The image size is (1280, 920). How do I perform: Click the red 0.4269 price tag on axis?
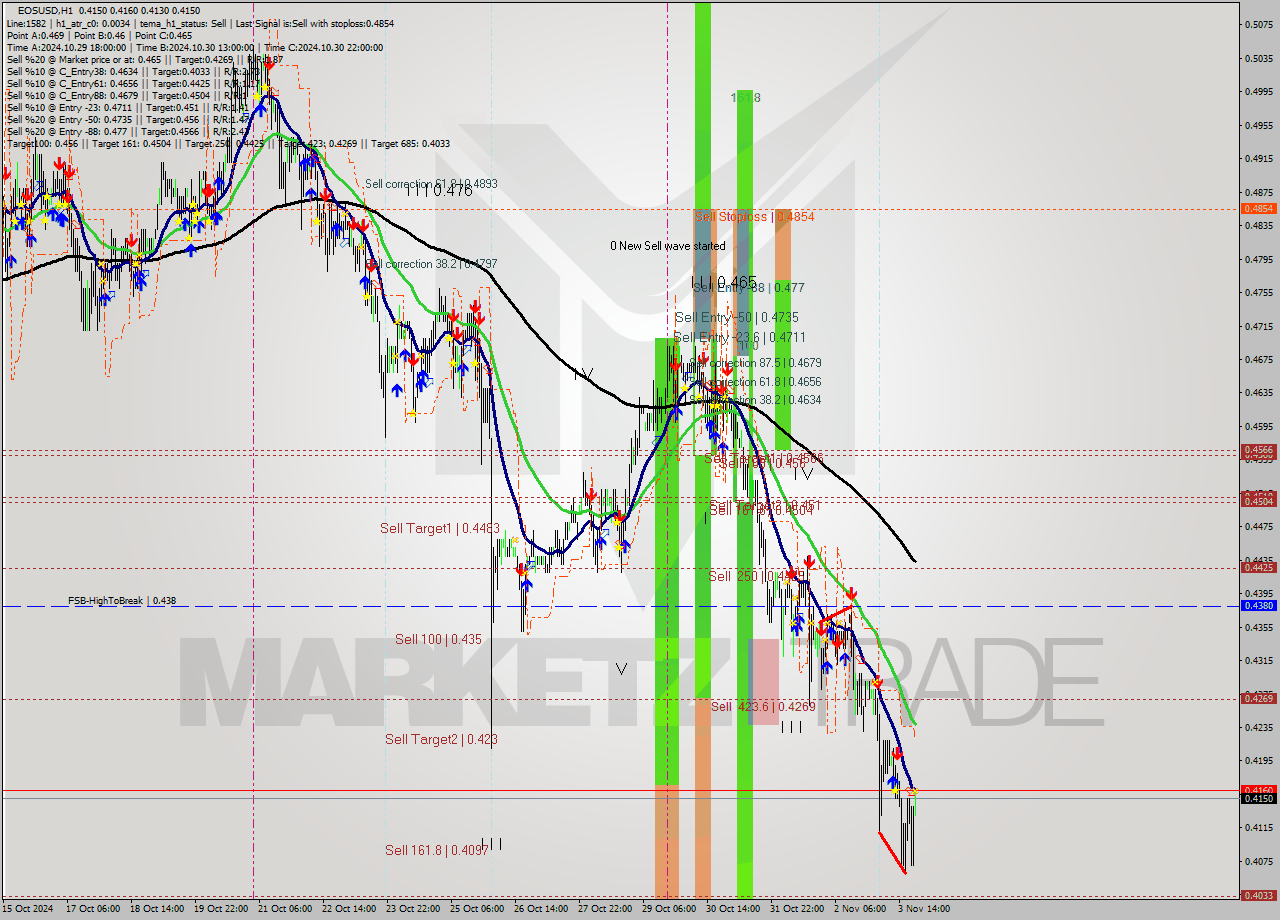(x=1258, y=698)
